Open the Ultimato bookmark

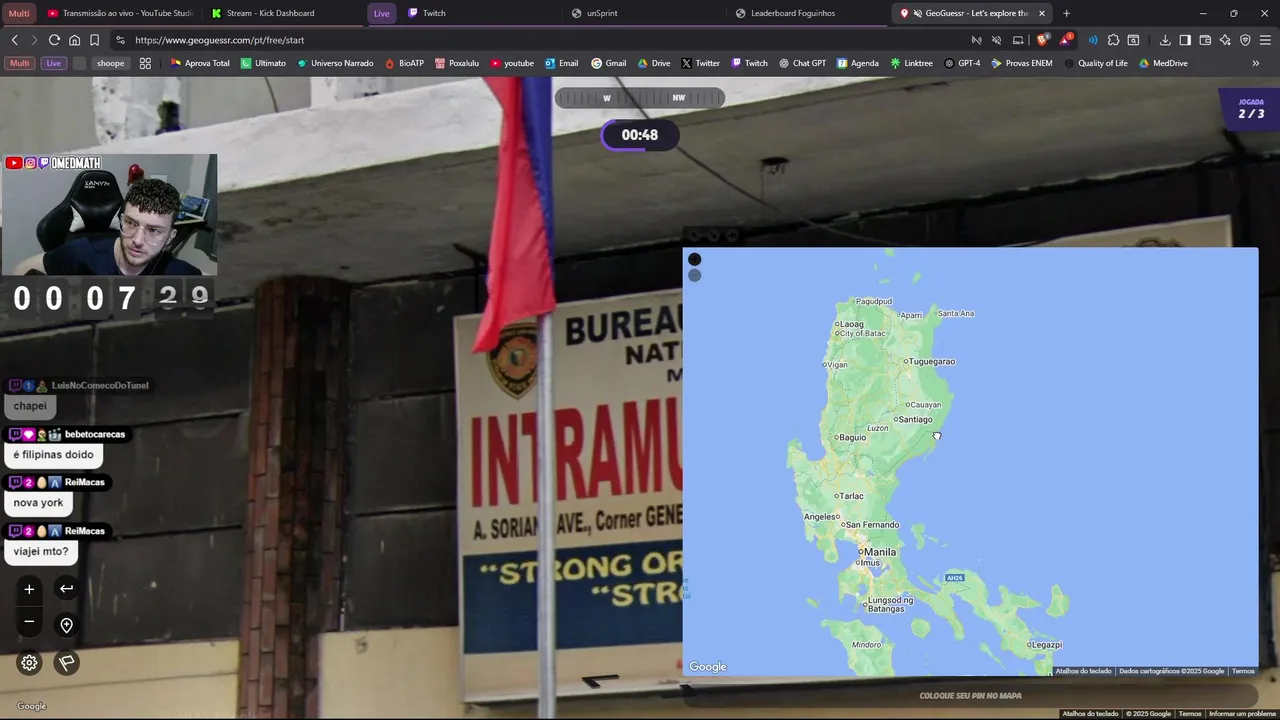[x=263, y=63]
